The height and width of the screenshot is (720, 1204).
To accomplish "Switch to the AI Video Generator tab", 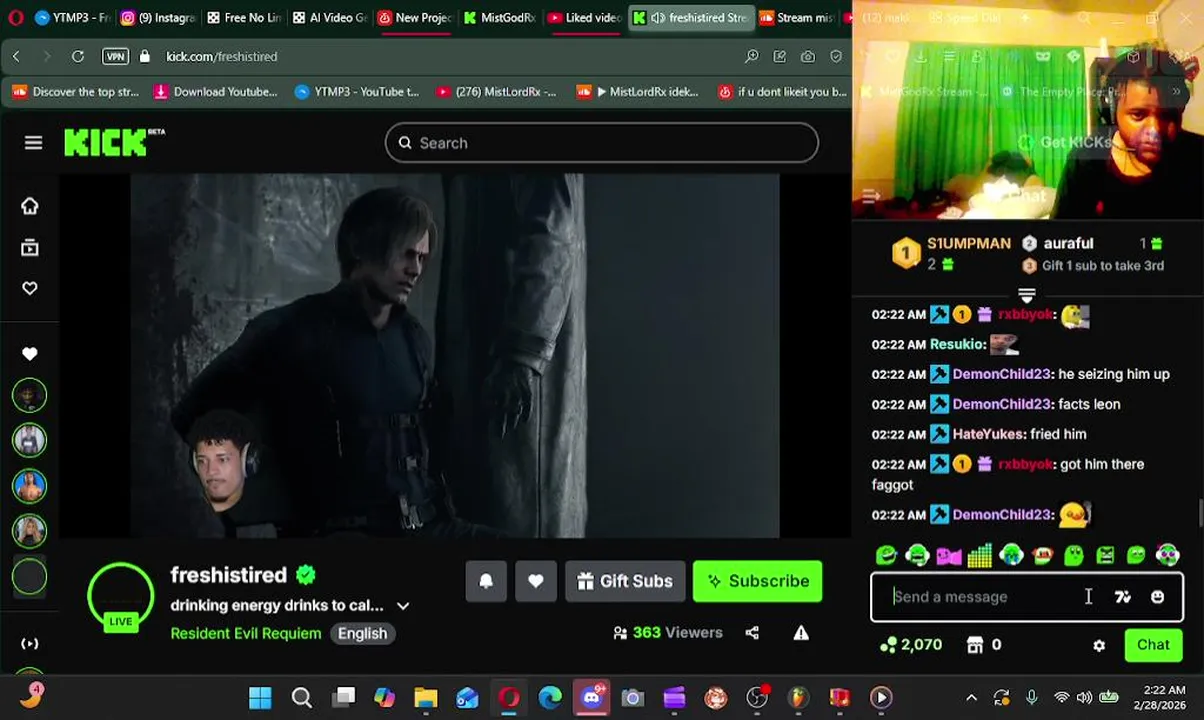I will pos(330,17).
